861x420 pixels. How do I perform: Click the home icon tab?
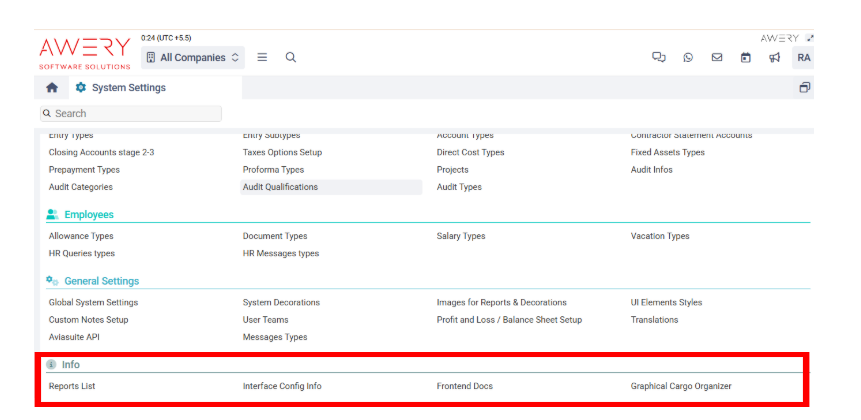pos(52,88)
